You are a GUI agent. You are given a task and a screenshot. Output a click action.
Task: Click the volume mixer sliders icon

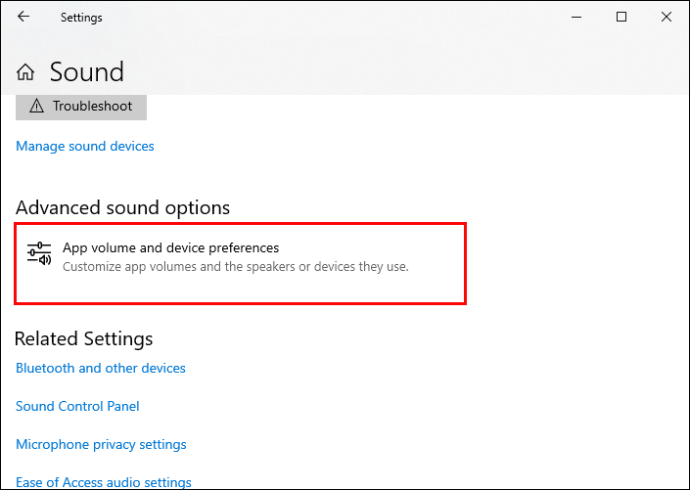pyautogui.click(x=39, y=254)
